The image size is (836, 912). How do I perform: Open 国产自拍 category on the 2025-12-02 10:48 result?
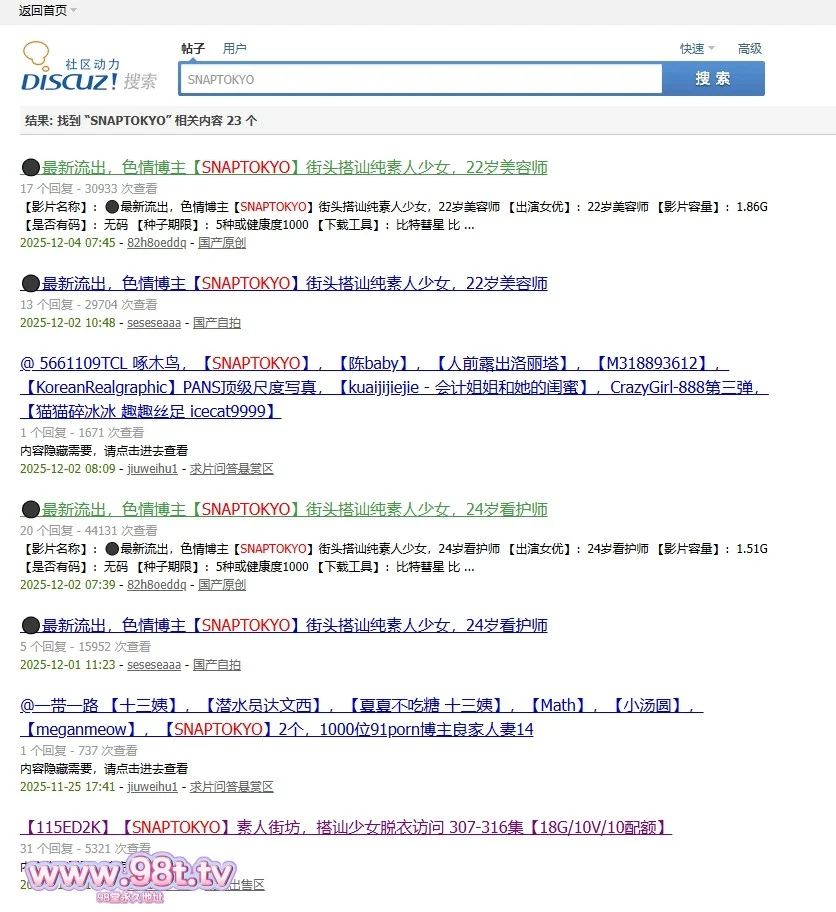click(216, 323)
